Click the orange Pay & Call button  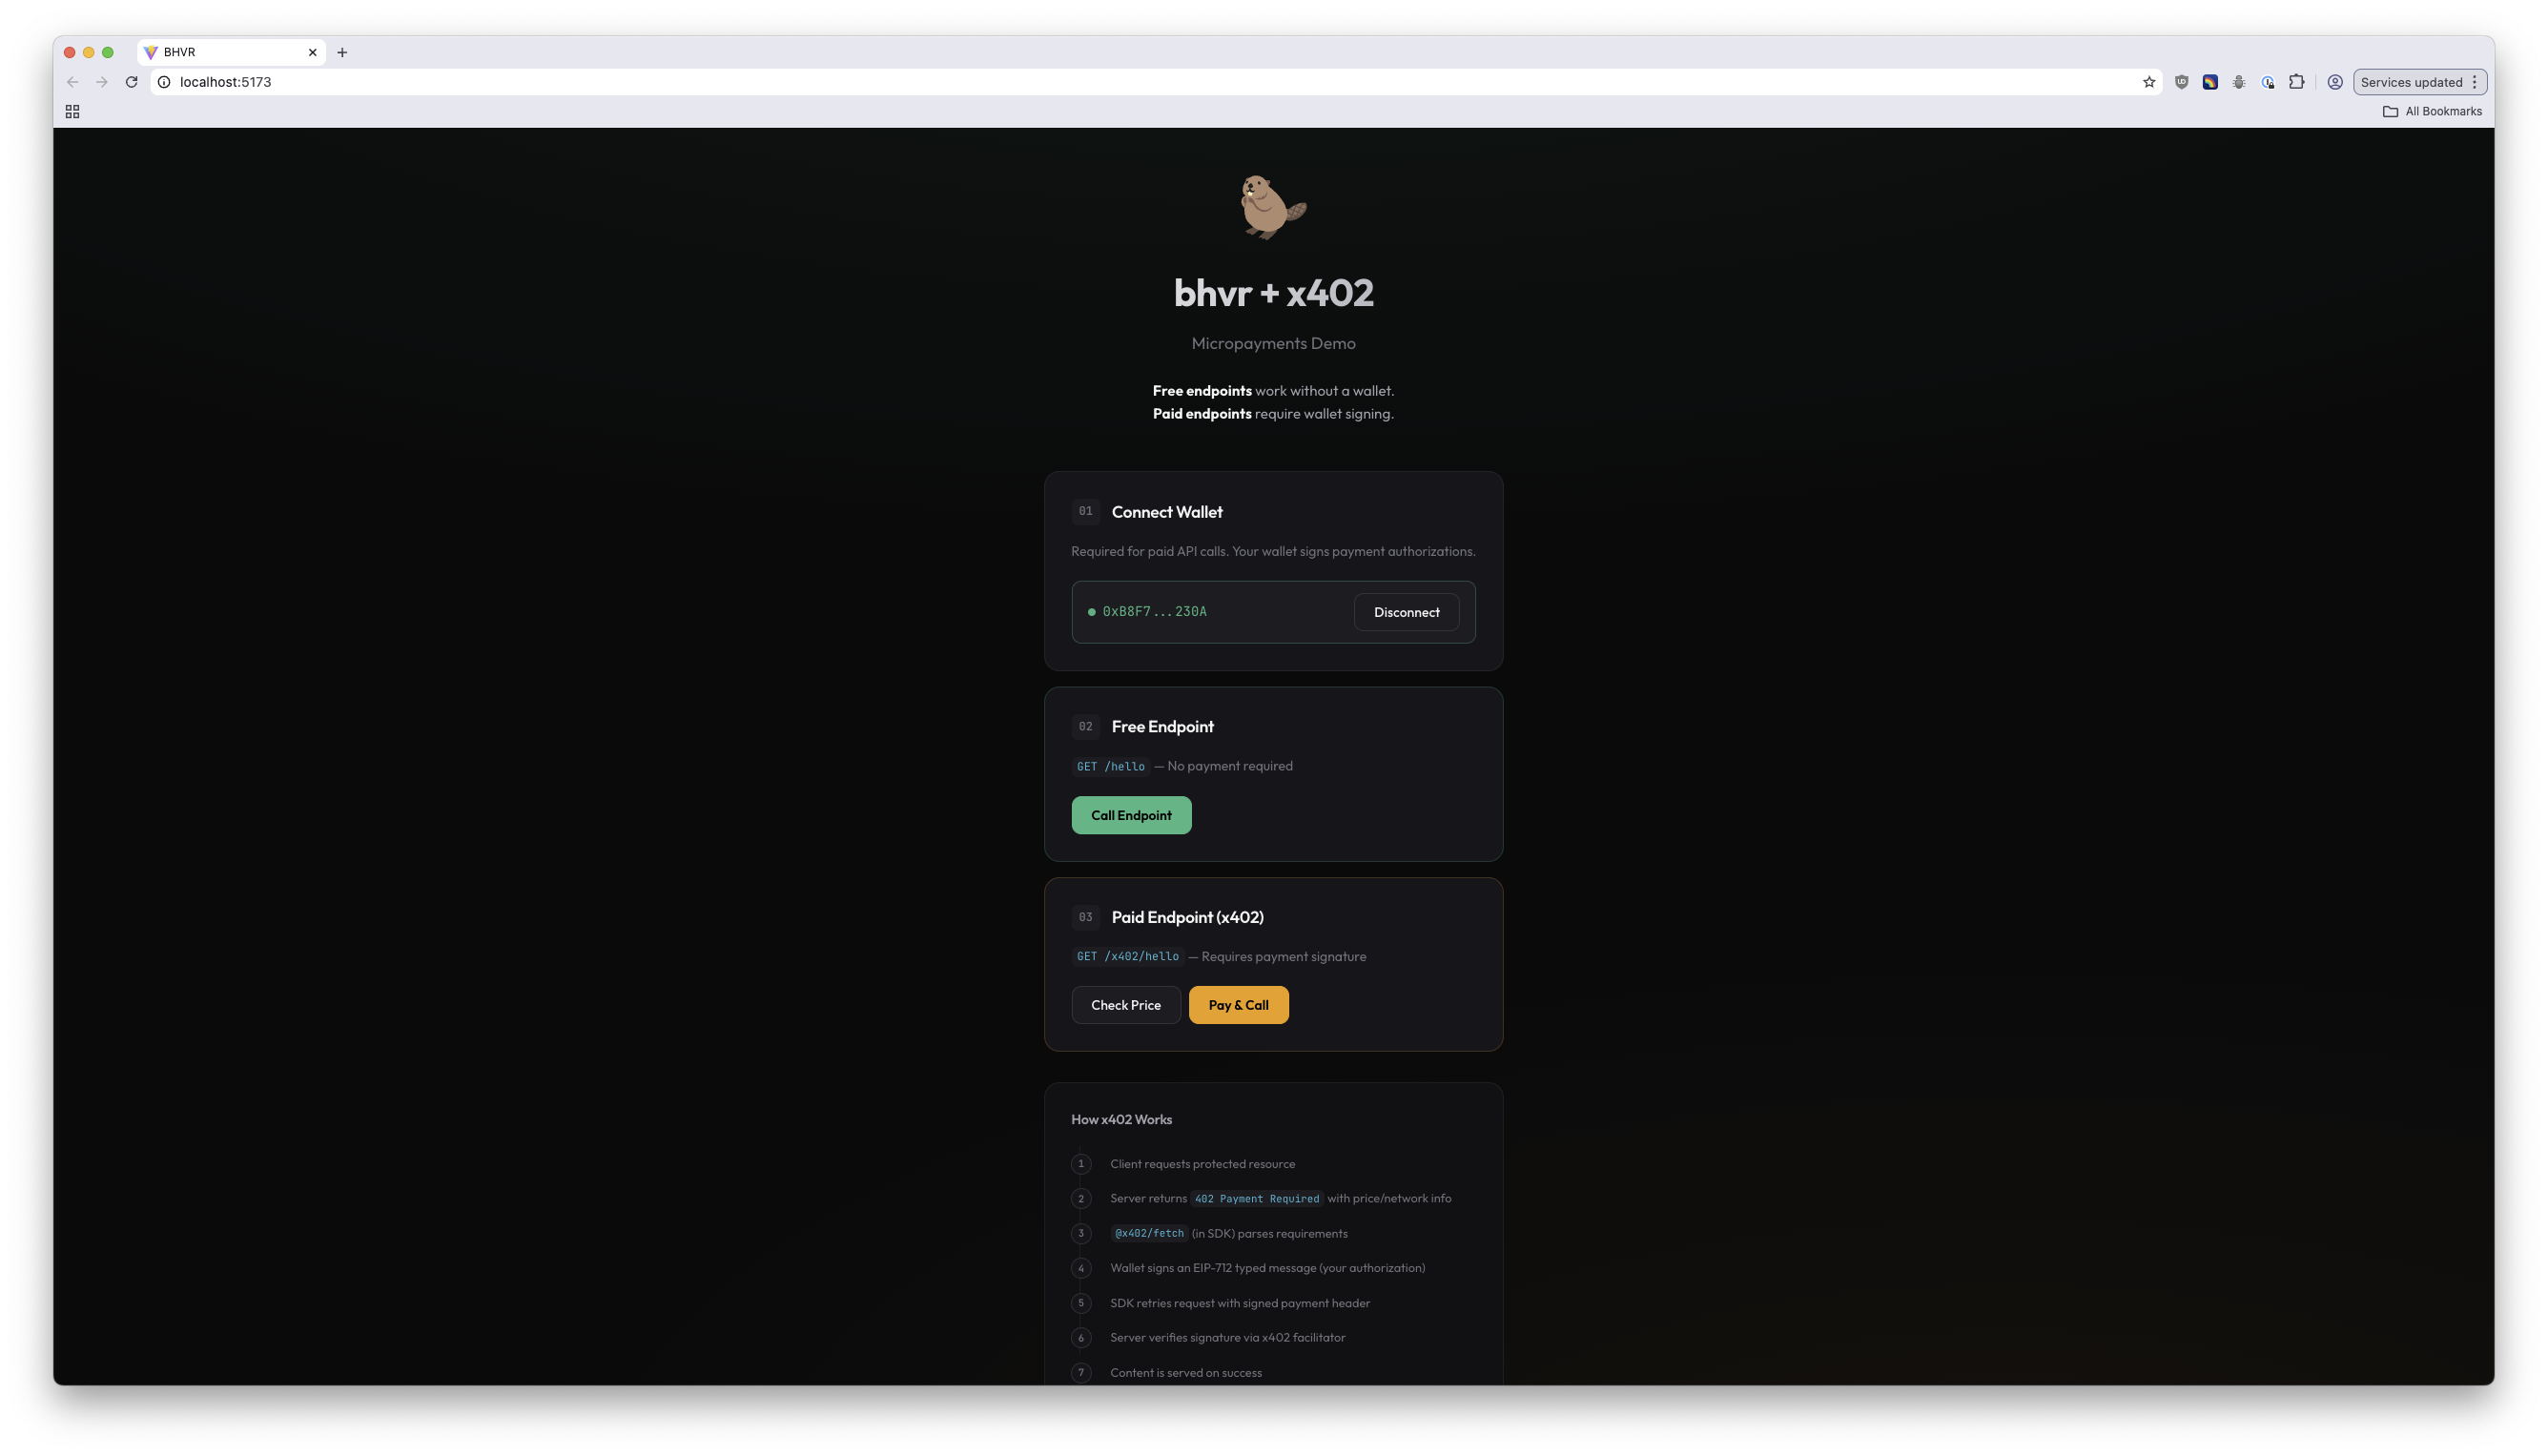click(1238, 1005)
